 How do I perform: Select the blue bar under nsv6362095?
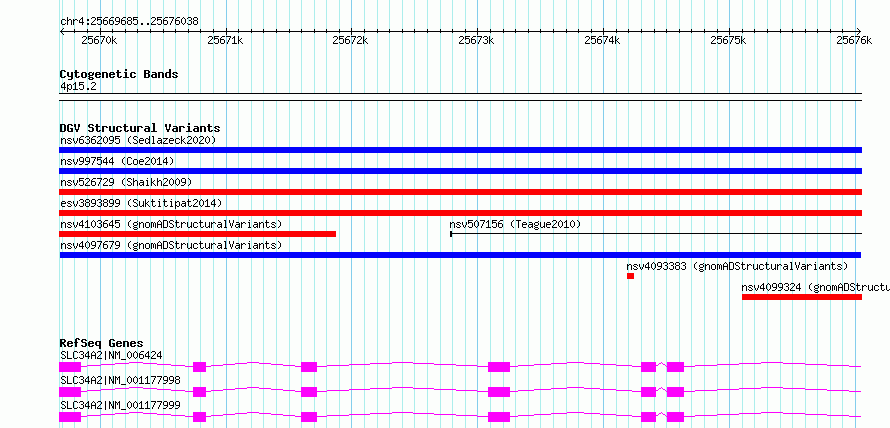[x=460, y=150]
